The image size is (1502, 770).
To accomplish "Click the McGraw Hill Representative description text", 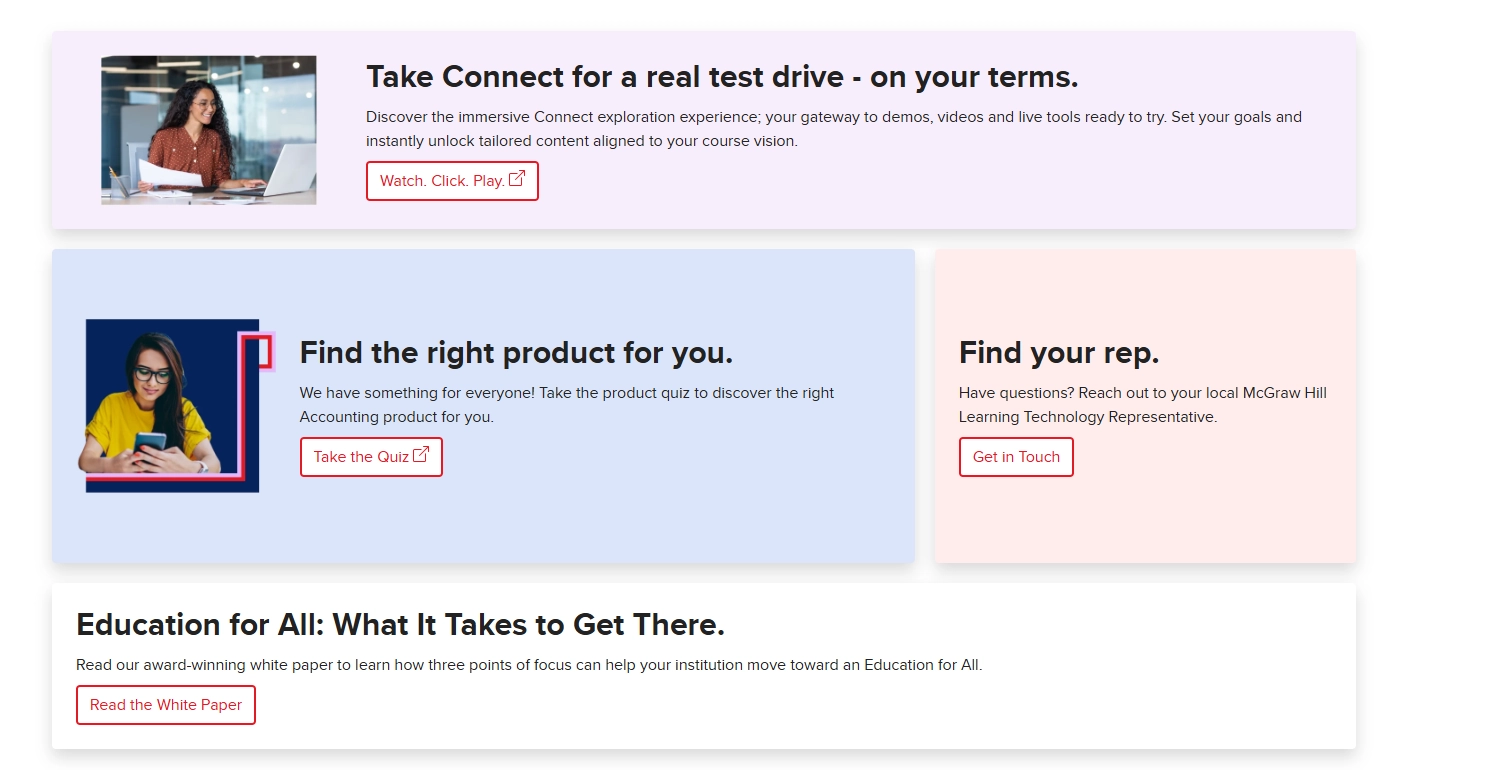I will pyautogui.click(x=1142, y=405).
